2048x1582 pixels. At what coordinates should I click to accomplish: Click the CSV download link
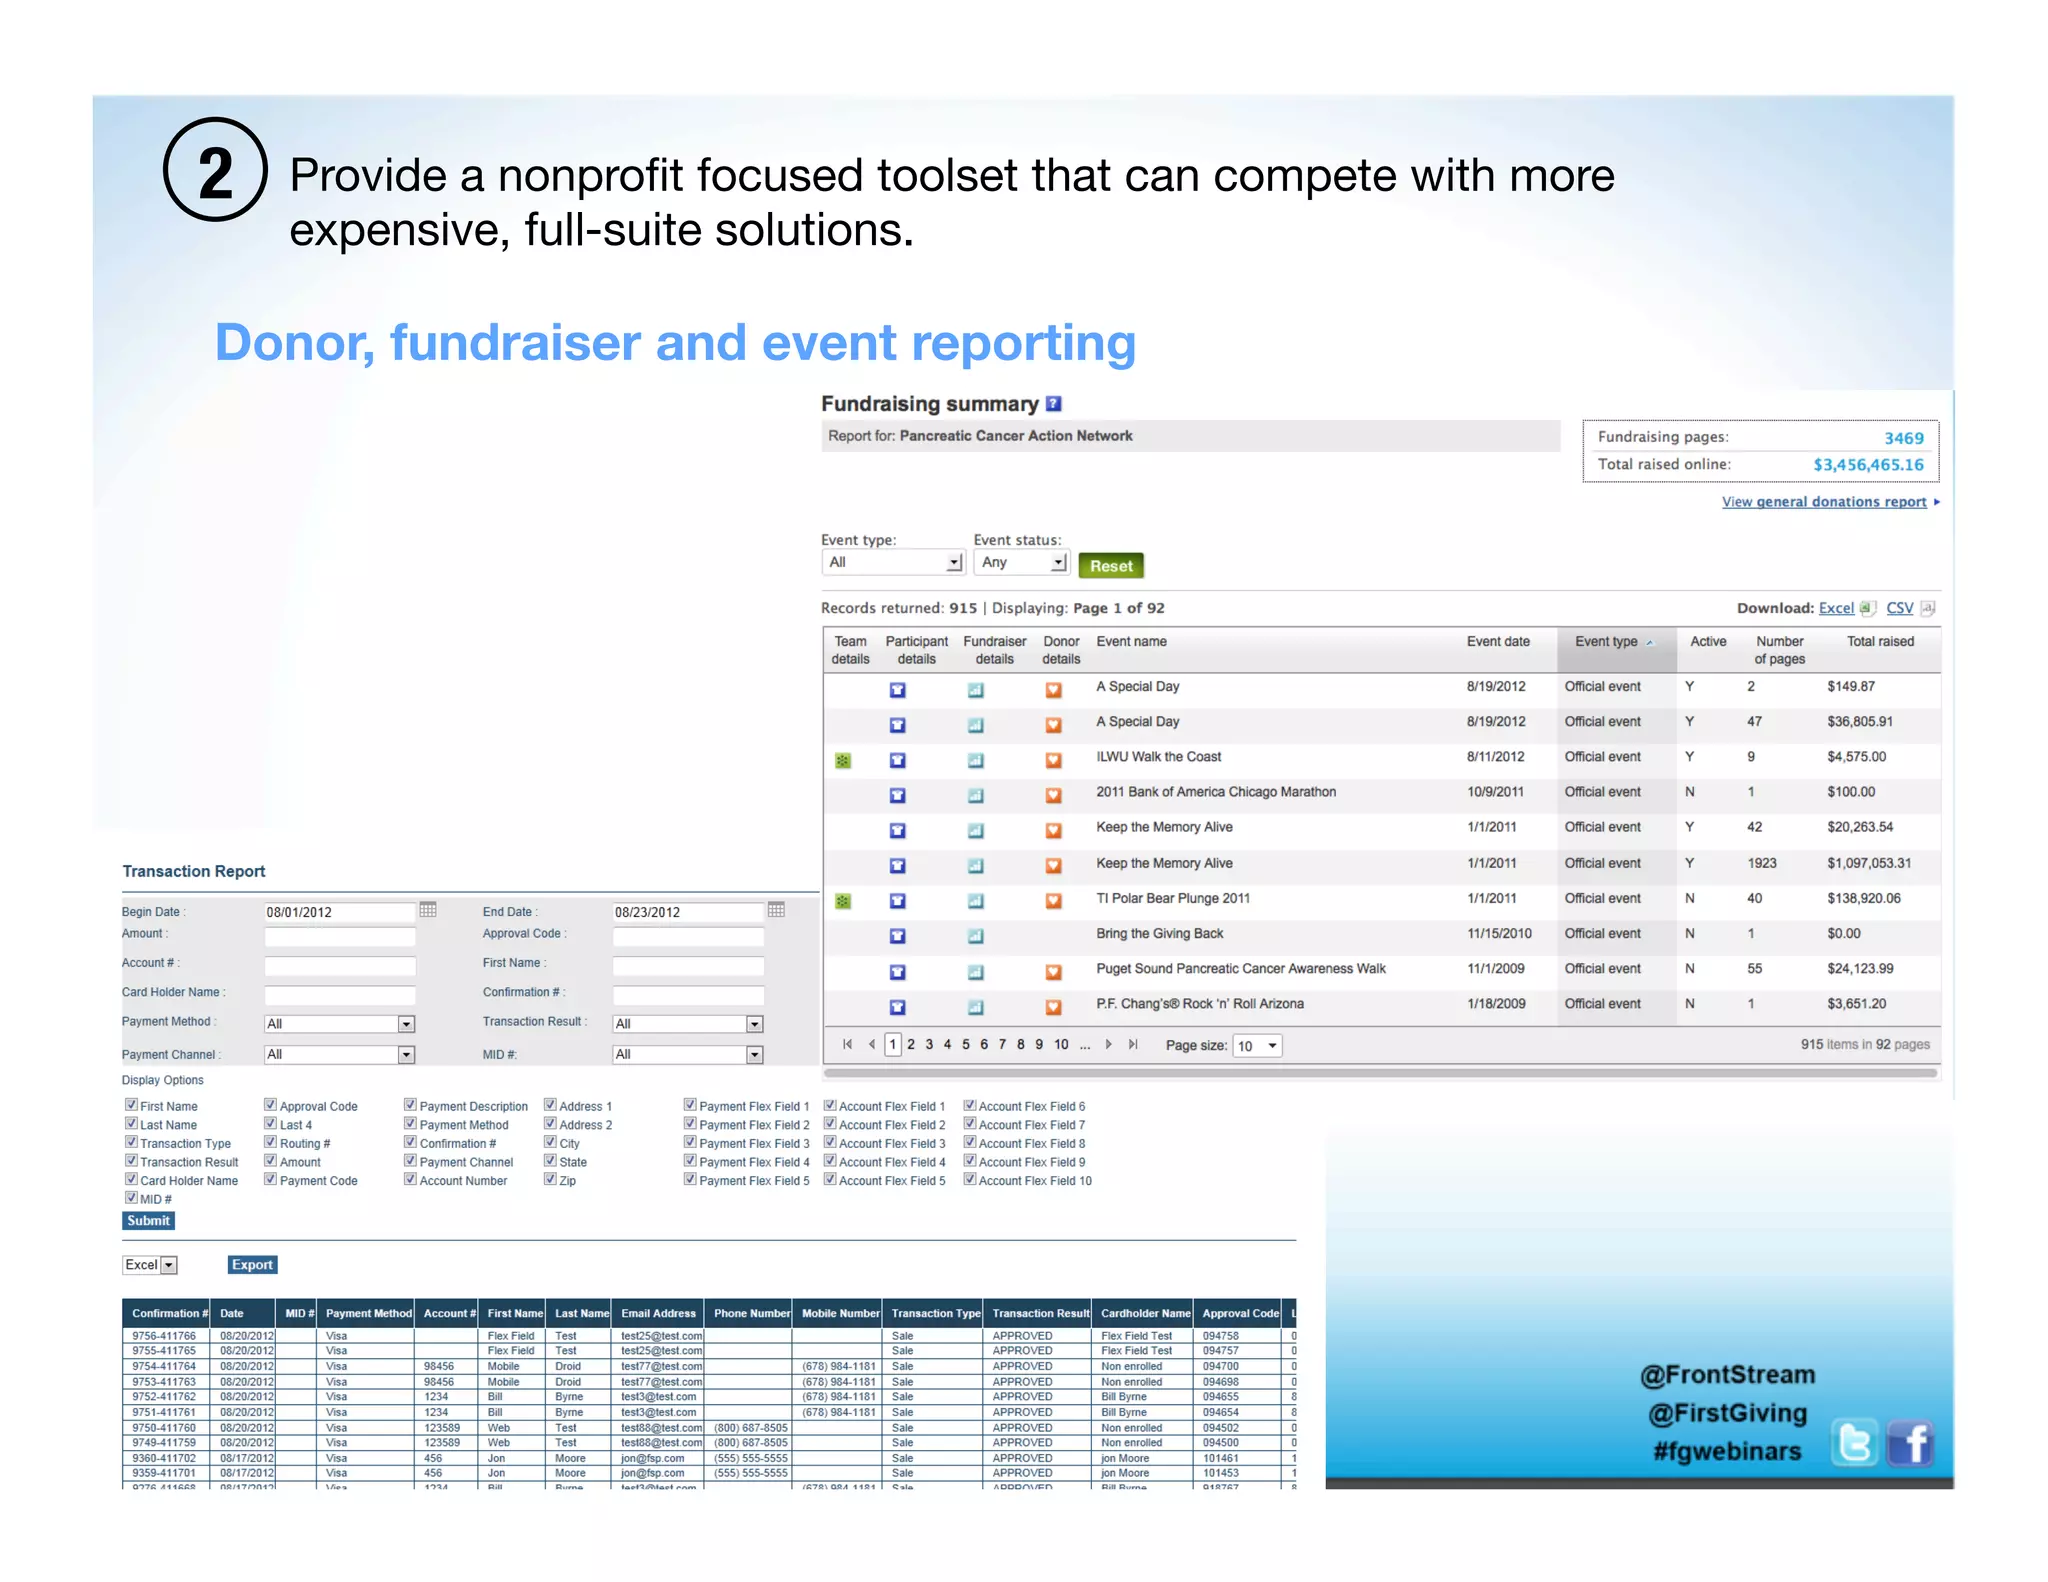[x=1899, y=608]
